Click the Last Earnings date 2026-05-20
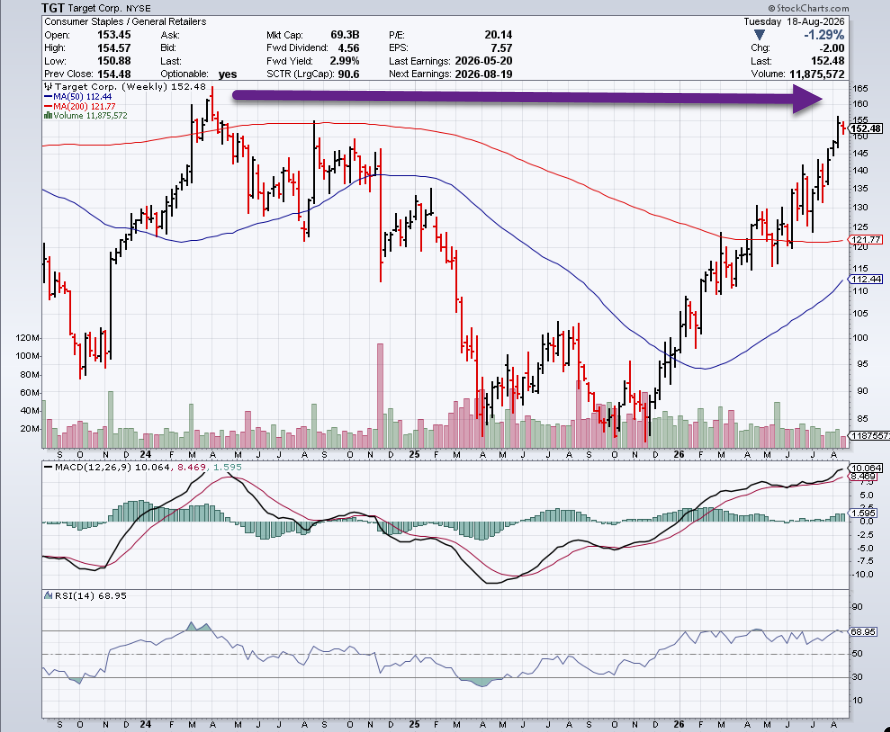The height and width of the screenshot is (732, 890). [484, 61]
